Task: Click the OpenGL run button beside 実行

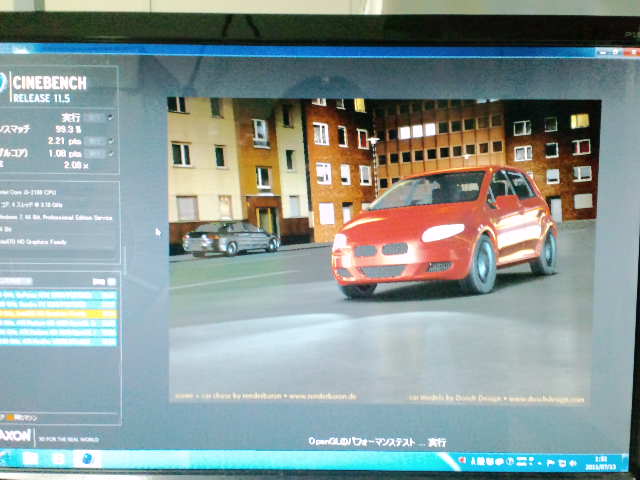Action: pos(94,118)
